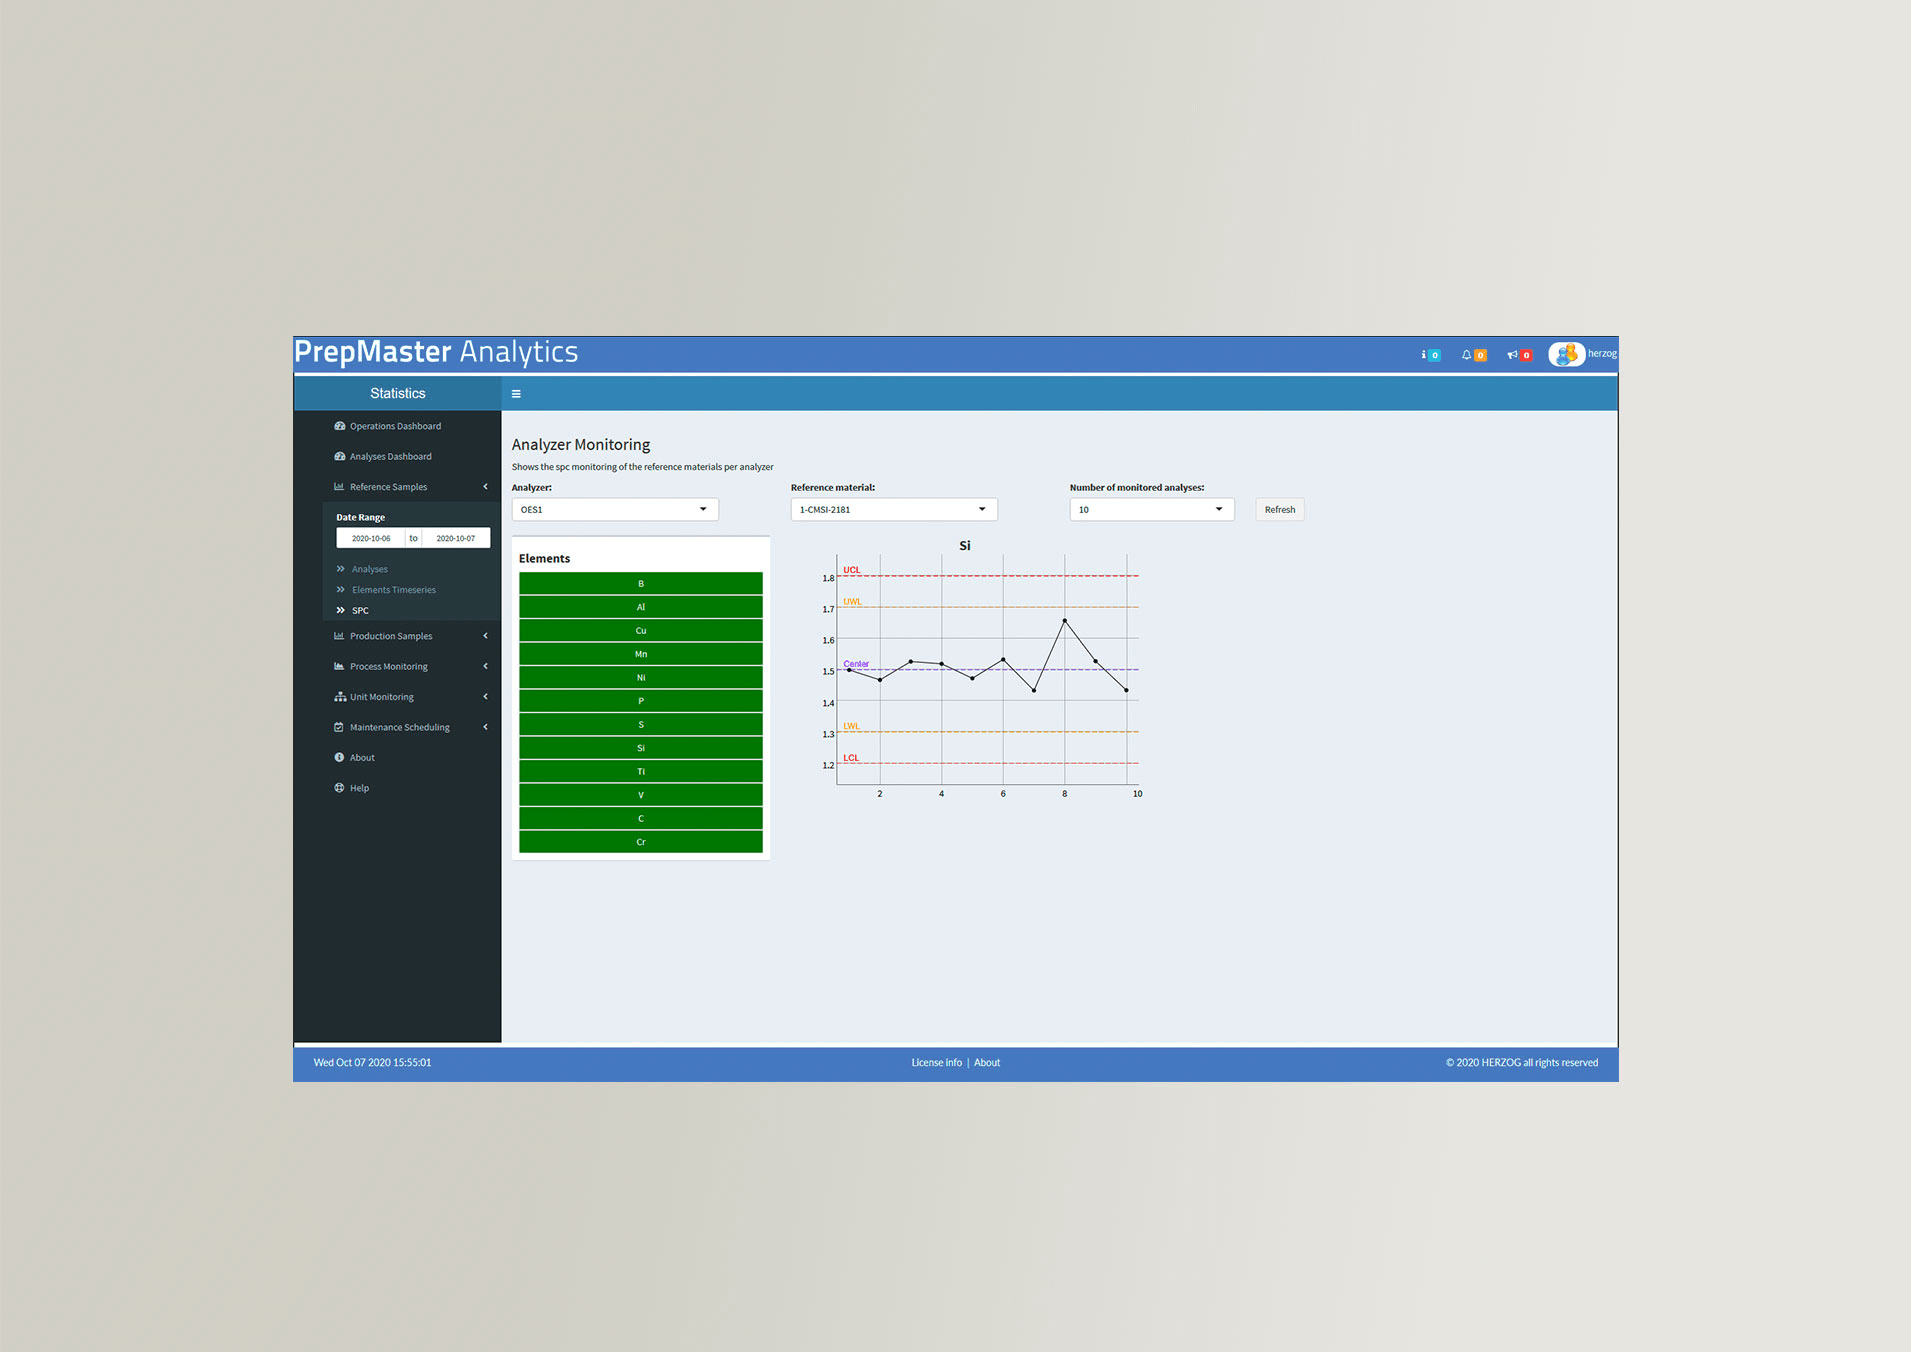This screenshot has width=1911, height=1352.
Task: Open Analyses Dashboard in sidebar
Action: tap(391, 456)
